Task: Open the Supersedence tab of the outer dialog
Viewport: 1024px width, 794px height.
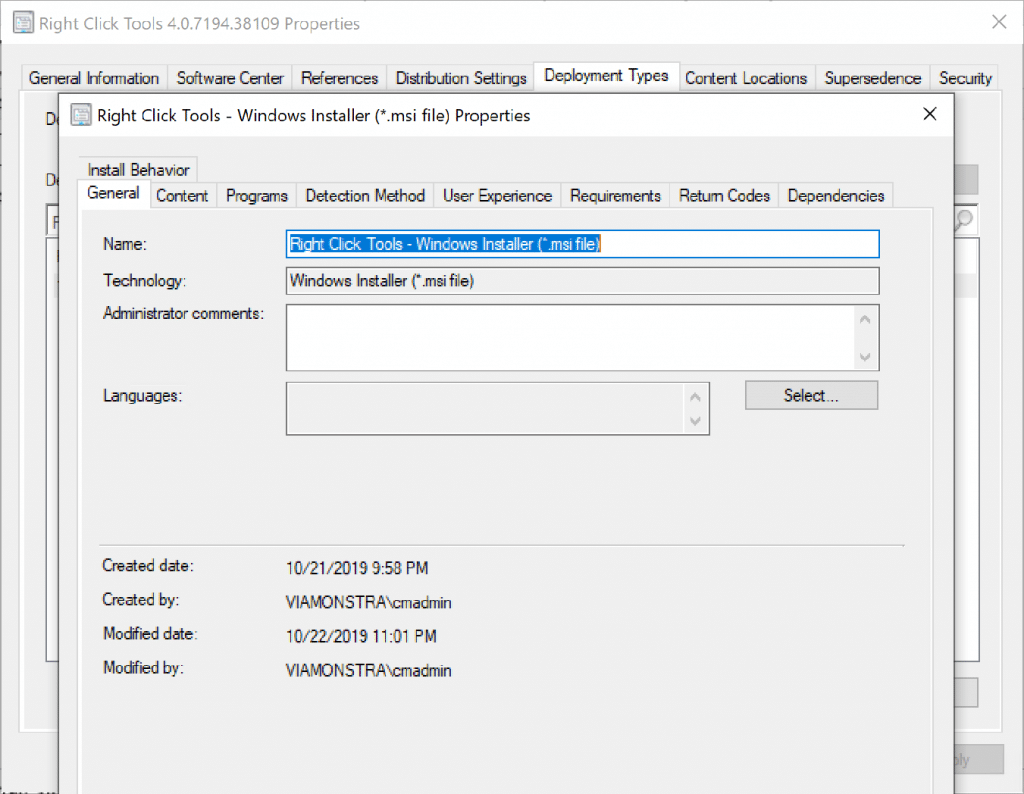Action: pyautogui.click(x=870, y=77)
